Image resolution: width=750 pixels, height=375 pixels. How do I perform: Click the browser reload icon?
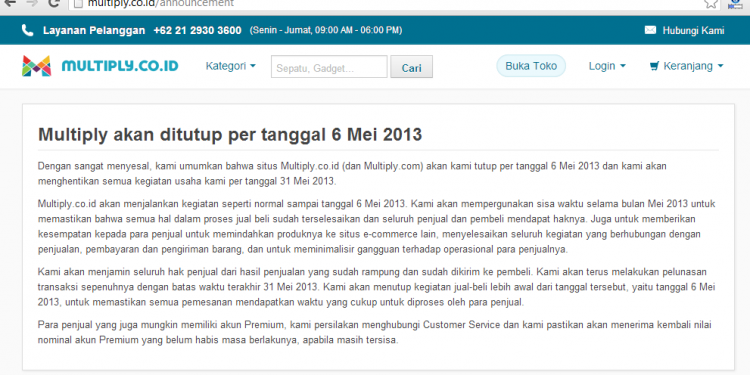54,2
